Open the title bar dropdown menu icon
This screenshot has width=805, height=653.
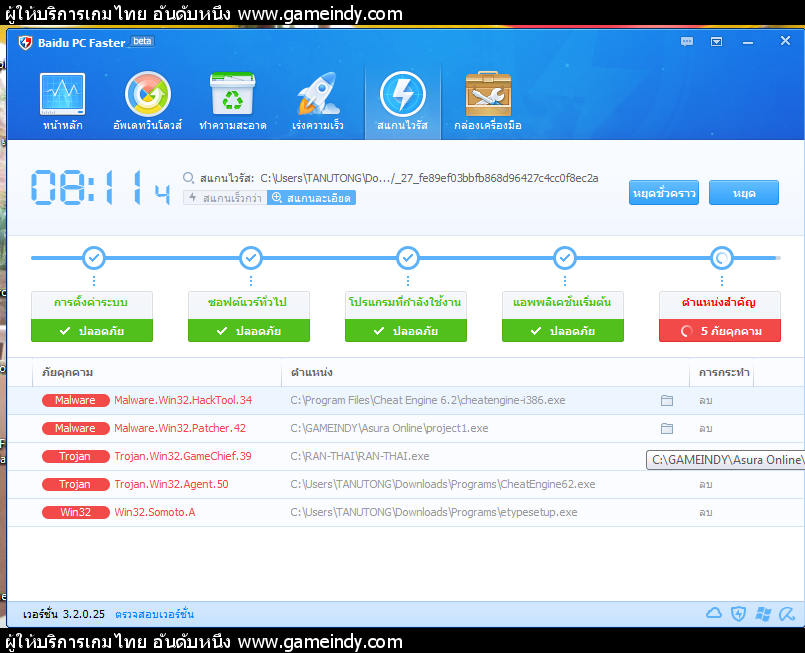click(x=717, y=42)
